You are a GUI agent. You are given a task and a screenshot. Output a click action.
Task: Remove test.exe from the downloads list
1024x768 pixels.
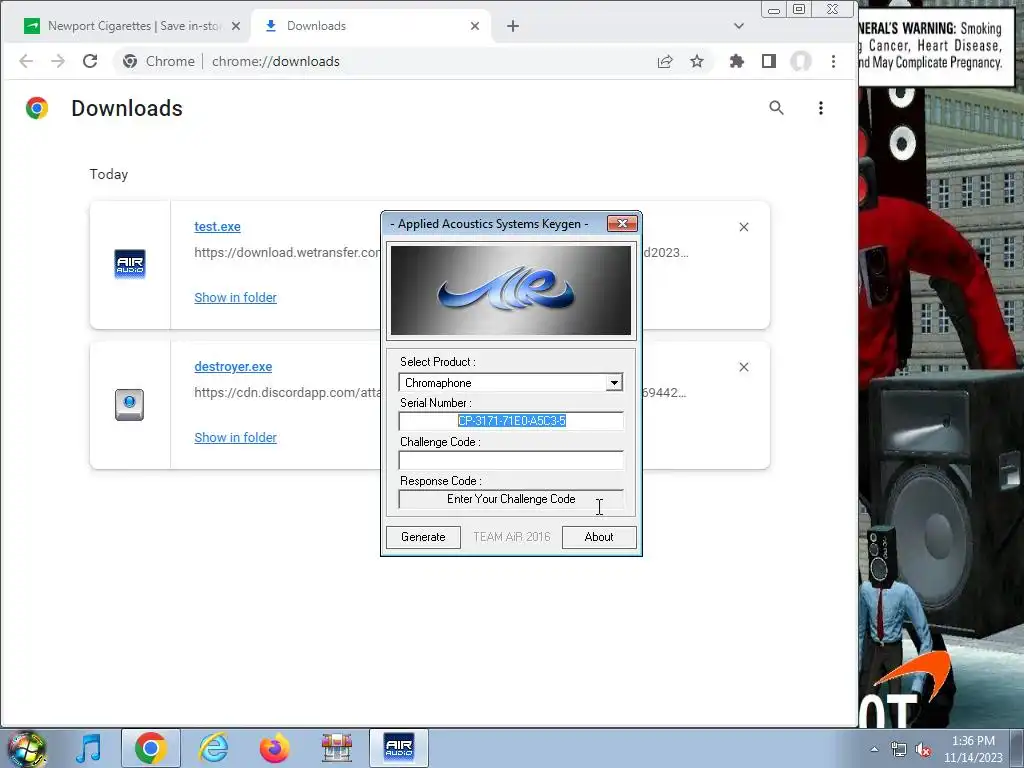point(744,227)
